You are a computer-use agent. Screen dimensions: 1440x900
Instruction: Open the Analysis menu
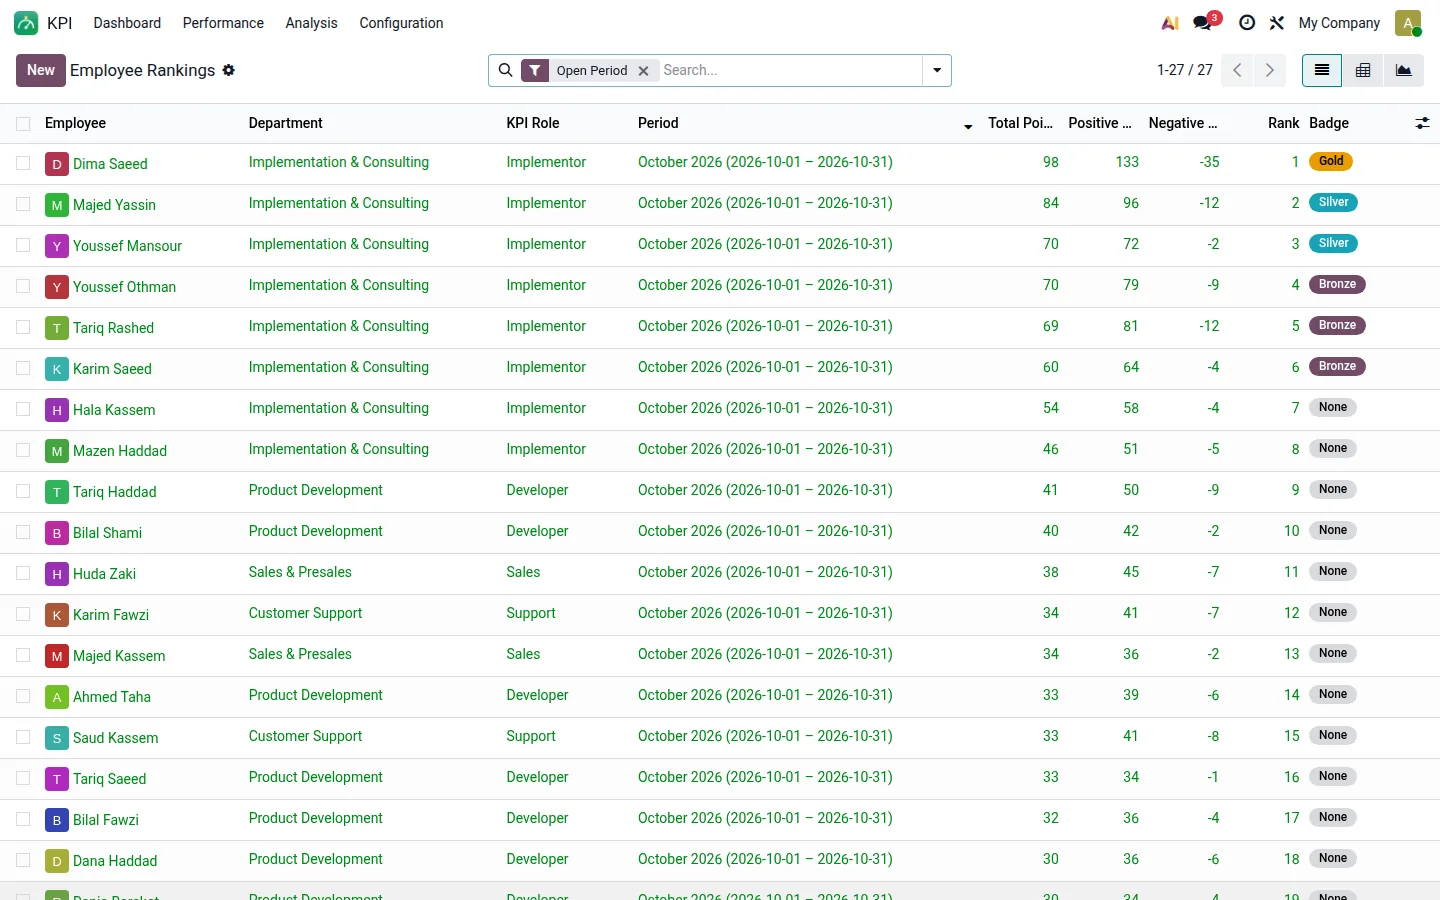(311, 23)
